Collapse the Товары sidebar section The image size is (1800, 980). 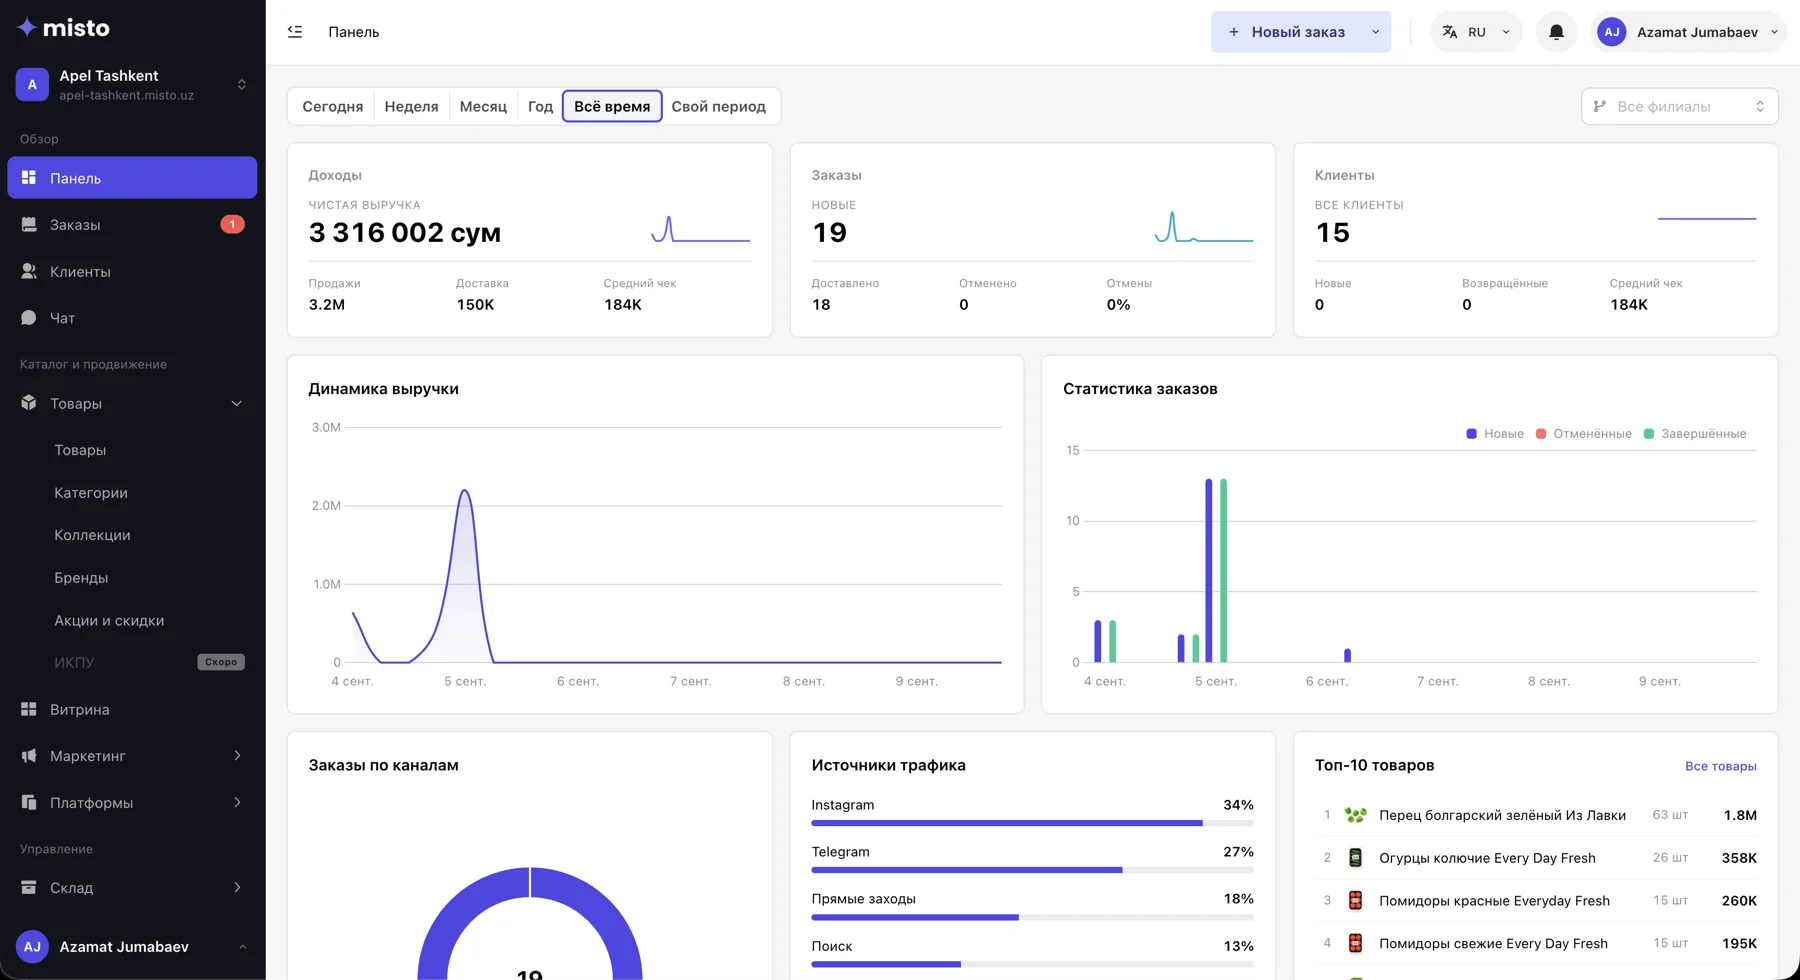[x=237, y=403]
